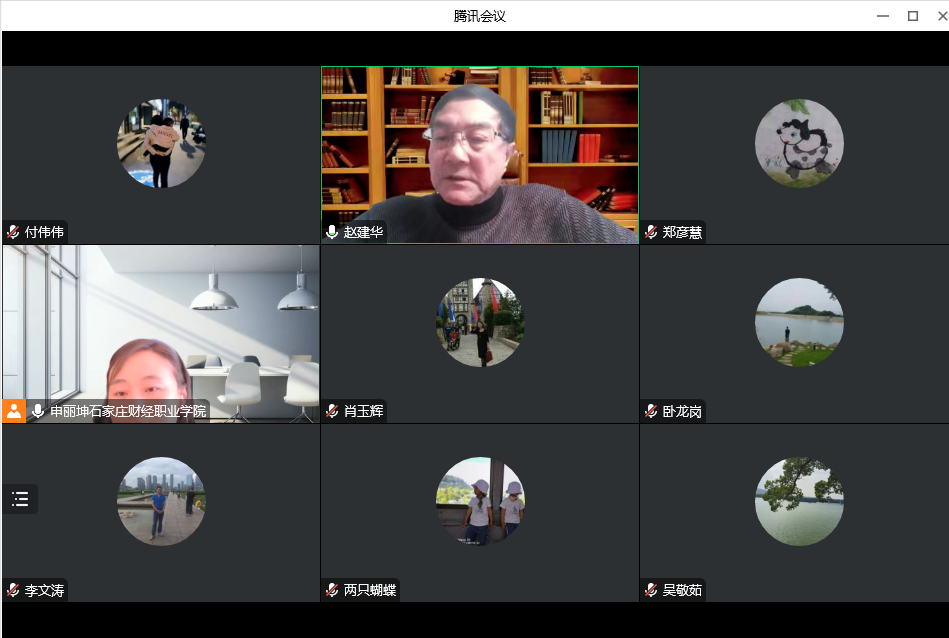The image size is (949, 638).
Task: Click the muted microphone icon beside 付伟伟
Action: point(14,232)
